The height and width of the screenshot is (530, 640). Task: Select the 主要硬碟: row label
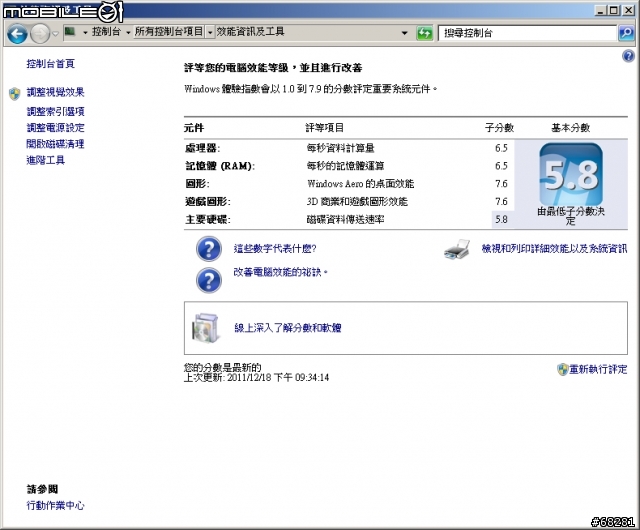(208, 220)
